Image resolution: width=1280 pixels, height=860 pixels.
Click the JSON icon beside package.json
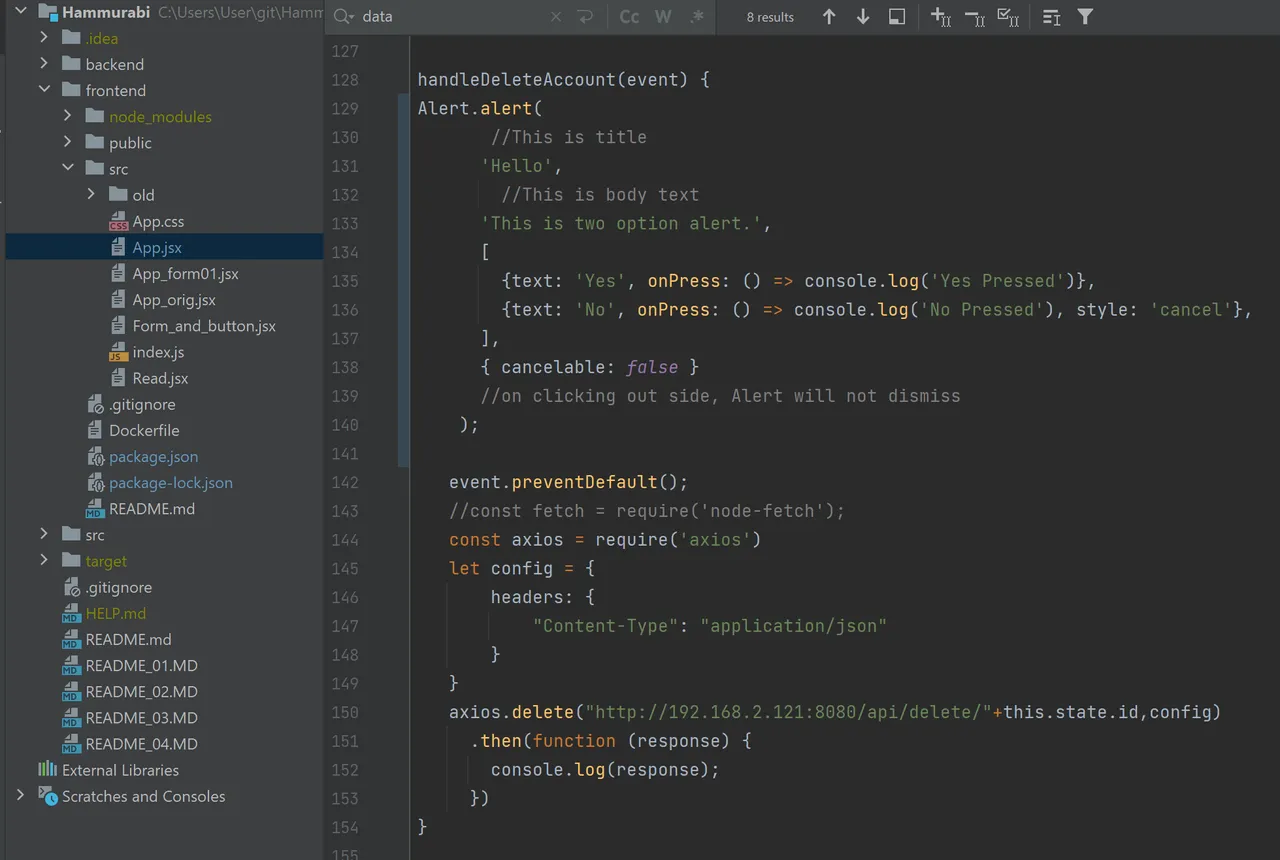click(95, 457)
